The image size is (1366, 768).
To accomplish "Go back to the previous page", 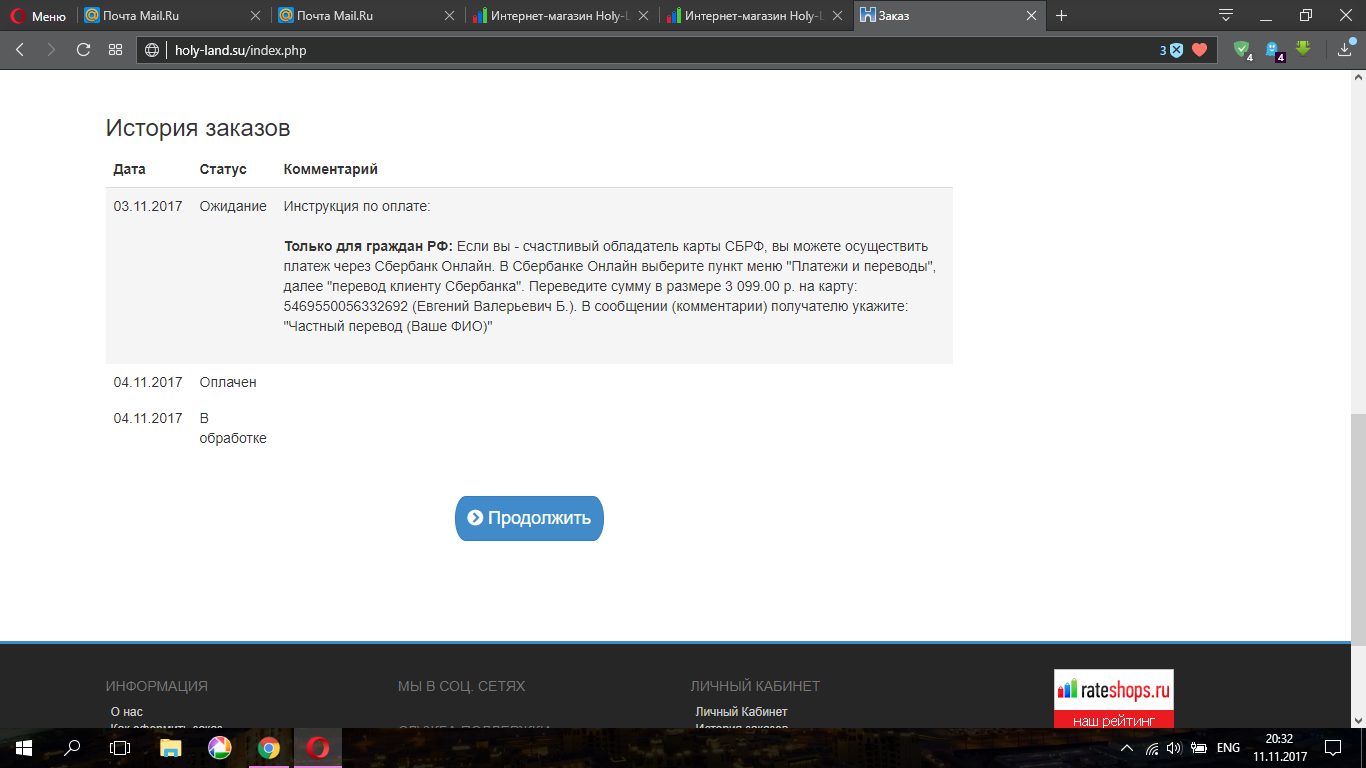I will point(20,50).
